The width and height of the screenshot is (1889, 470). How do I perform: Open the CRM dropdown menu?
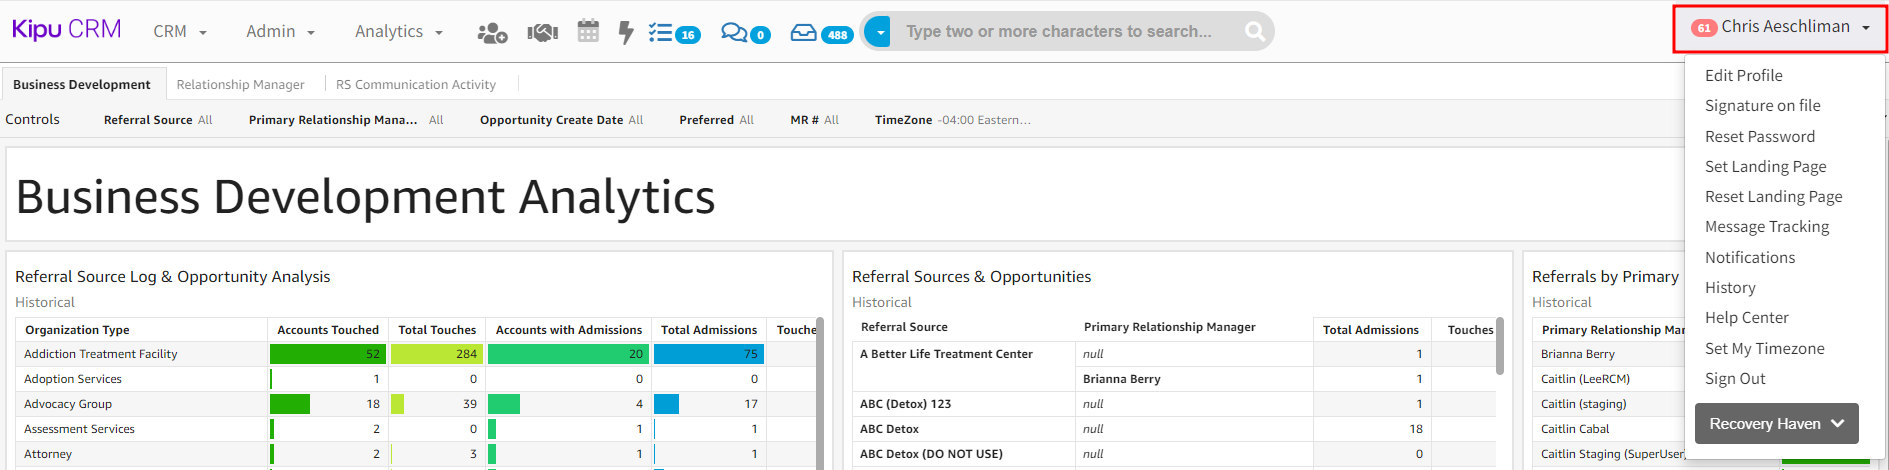[180, 32]
